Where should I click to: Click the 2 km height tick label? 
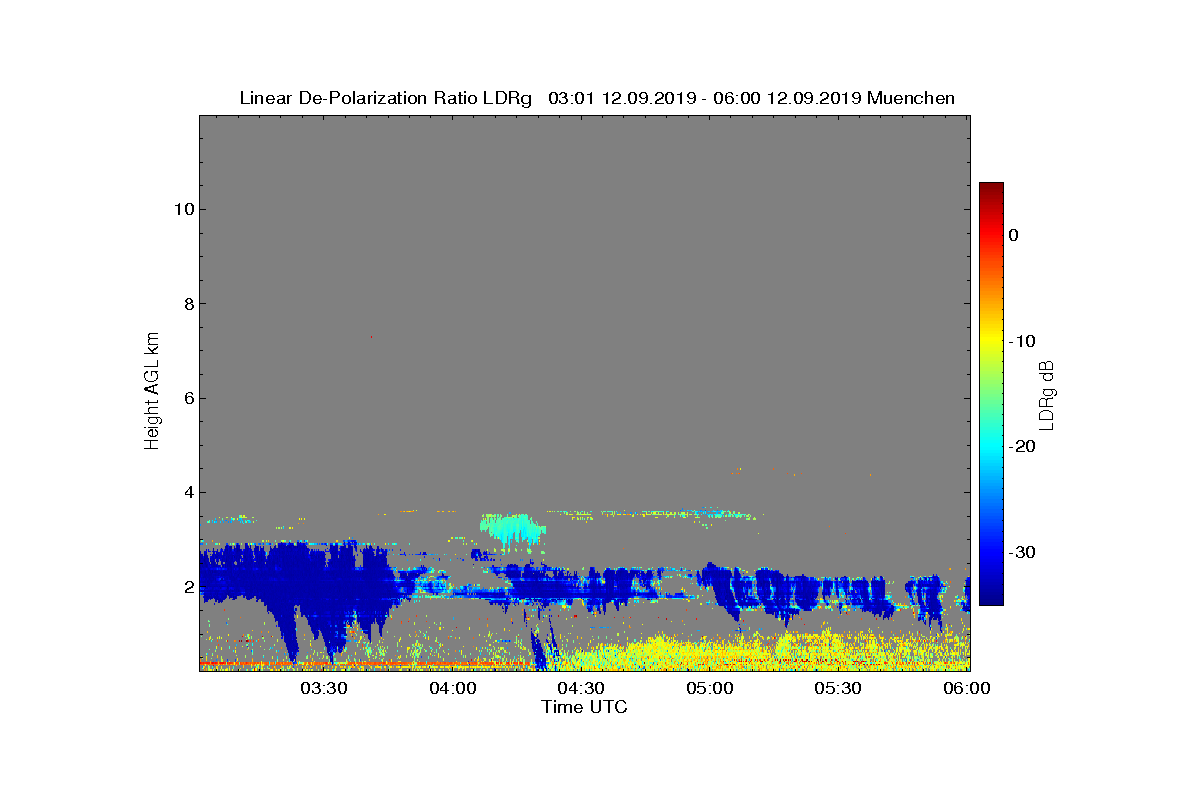188,586
